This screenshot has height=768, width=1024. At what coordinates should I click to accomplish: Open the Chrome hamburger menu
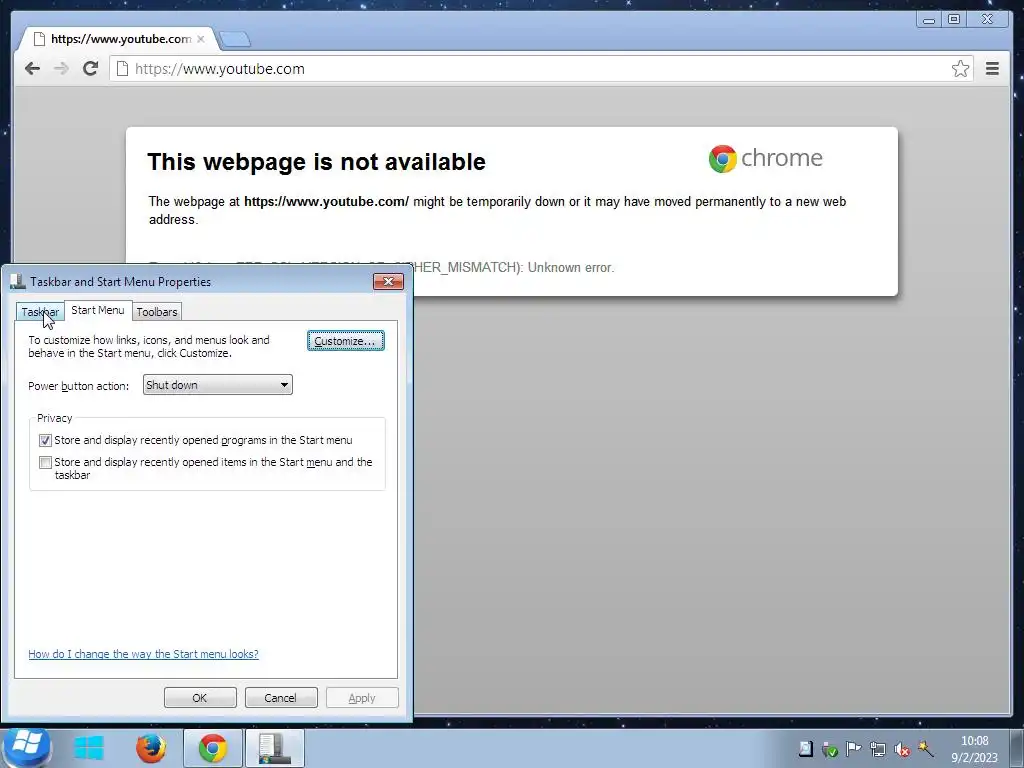(x=992, y=69)
